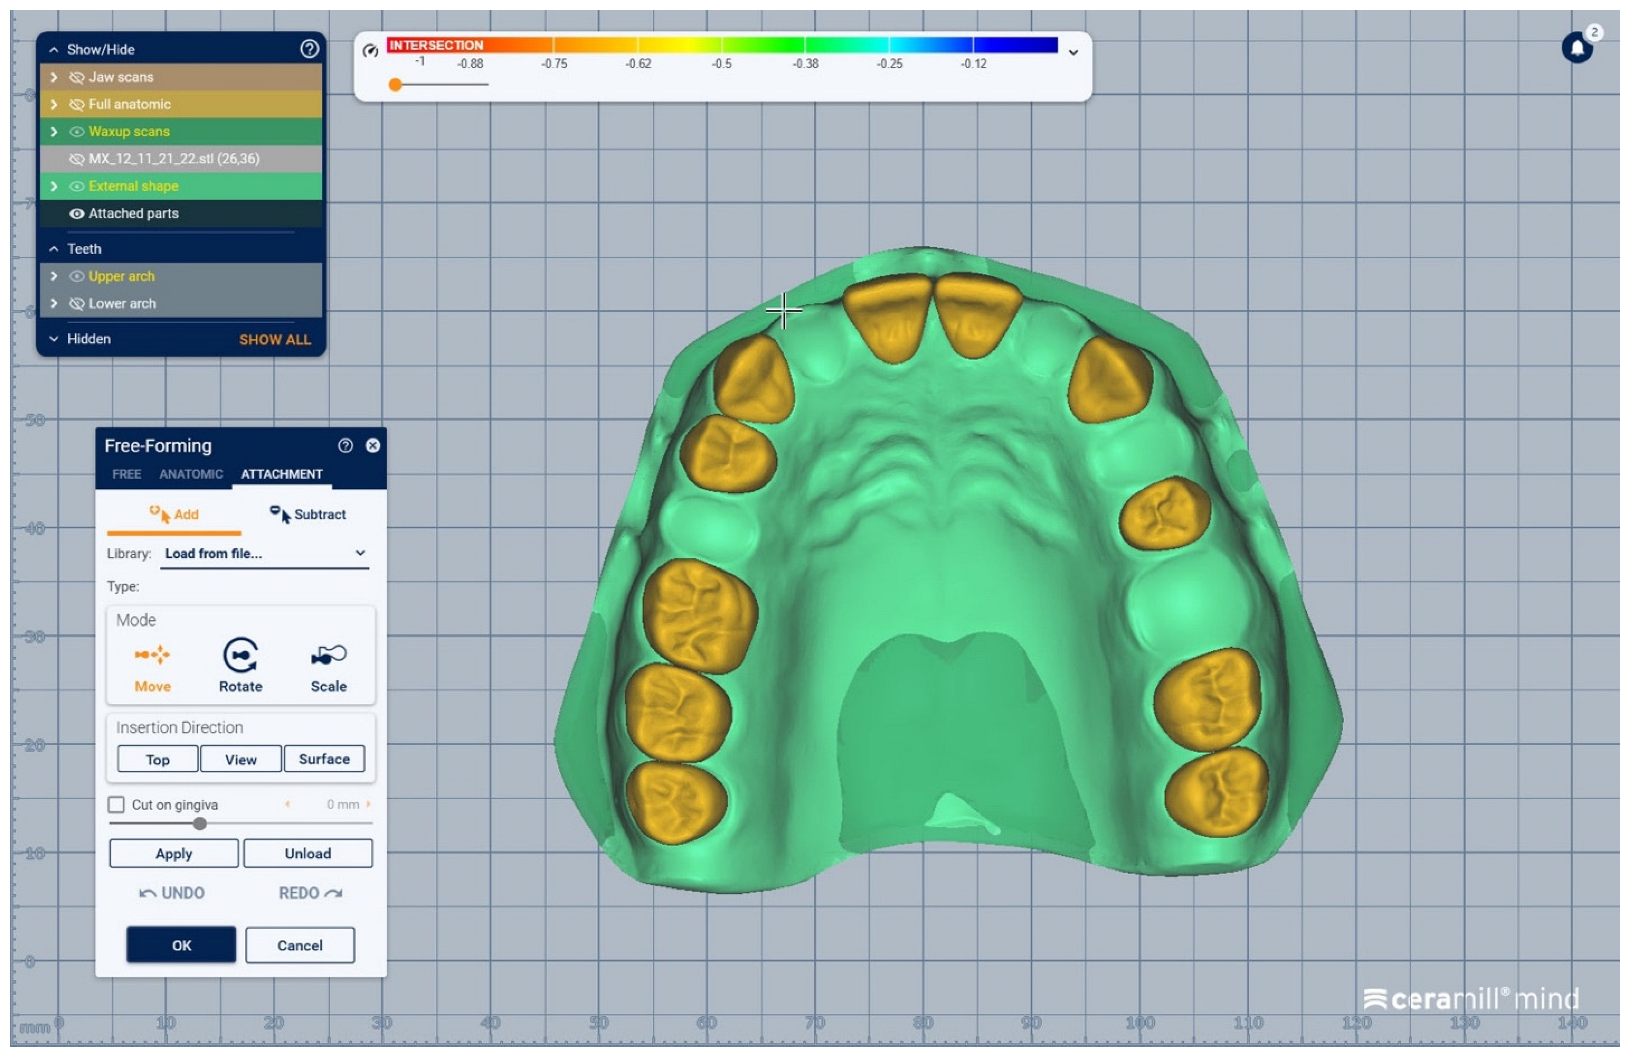Select the Scale mode icon

click(328, 656)
